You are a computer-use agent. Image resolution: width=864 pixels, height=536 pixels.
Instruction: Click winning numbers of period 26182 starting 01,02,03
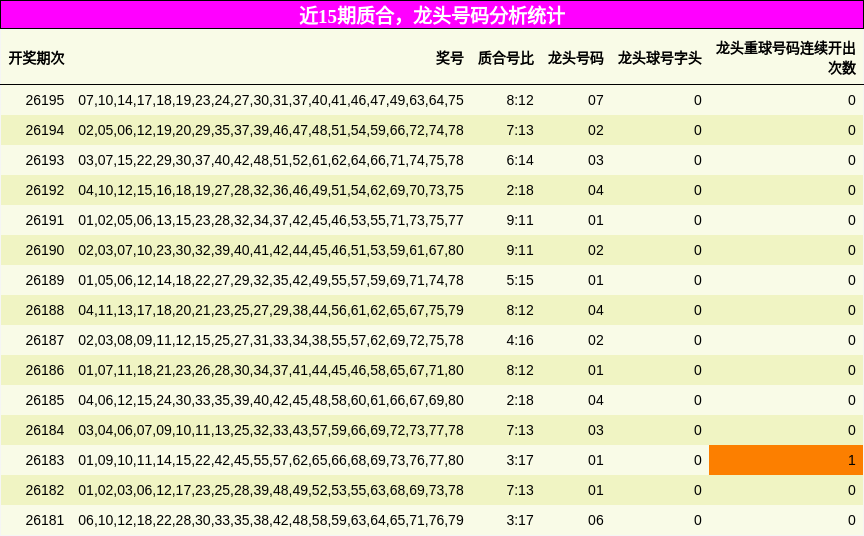coord(271,490)
